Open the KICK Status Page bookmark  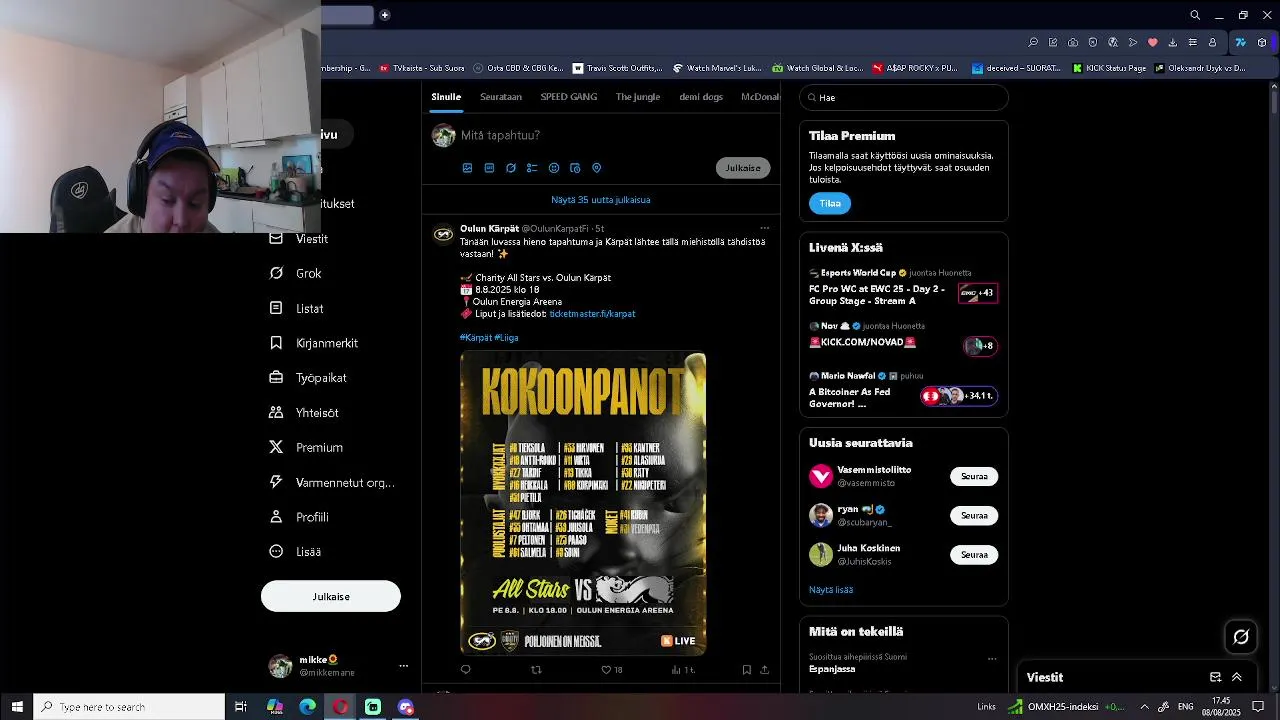tap(1109, 68)
